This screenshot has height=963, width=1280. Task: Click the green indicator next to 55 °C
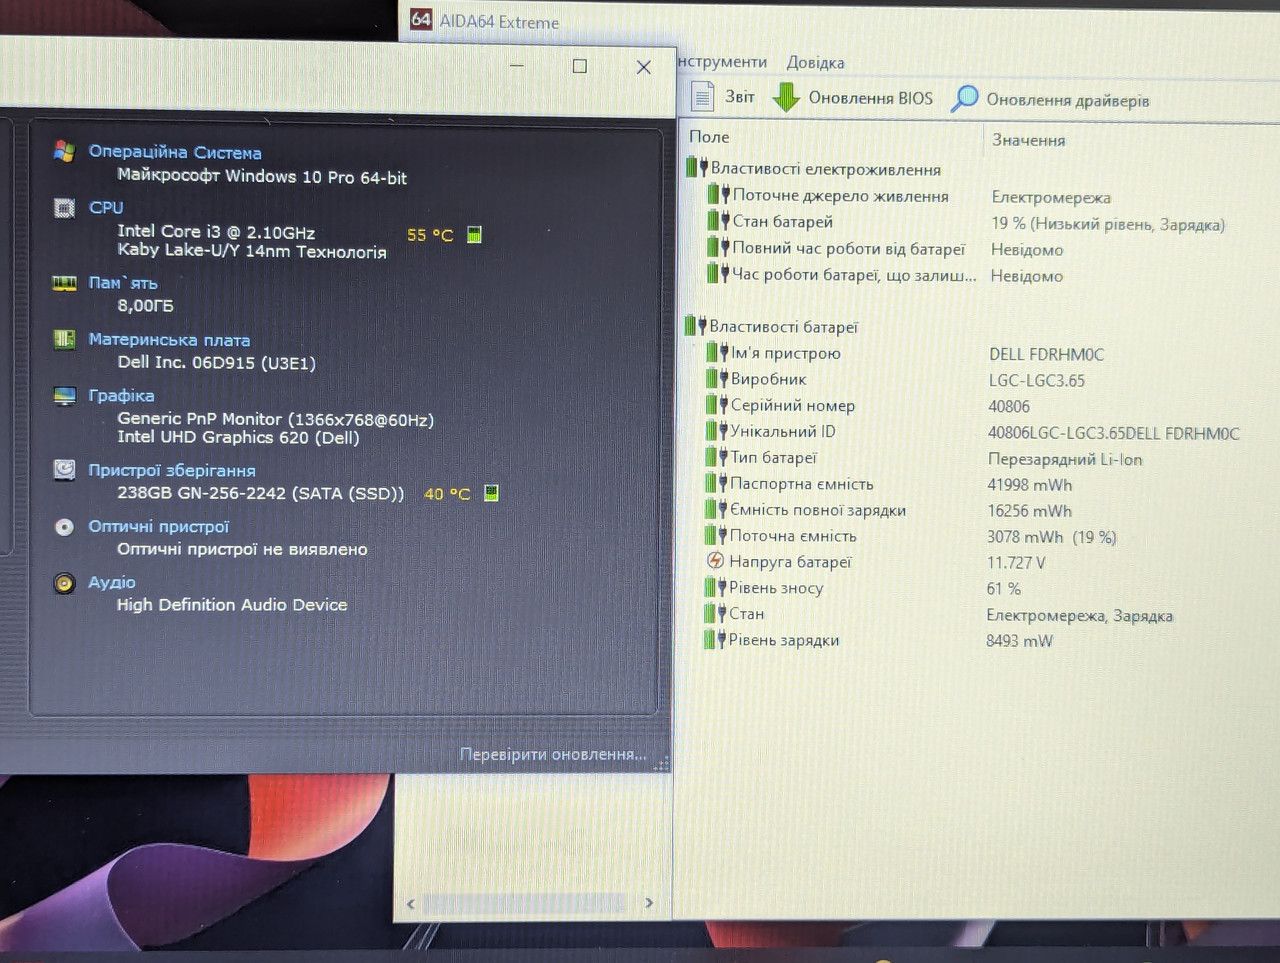[474, 234]
